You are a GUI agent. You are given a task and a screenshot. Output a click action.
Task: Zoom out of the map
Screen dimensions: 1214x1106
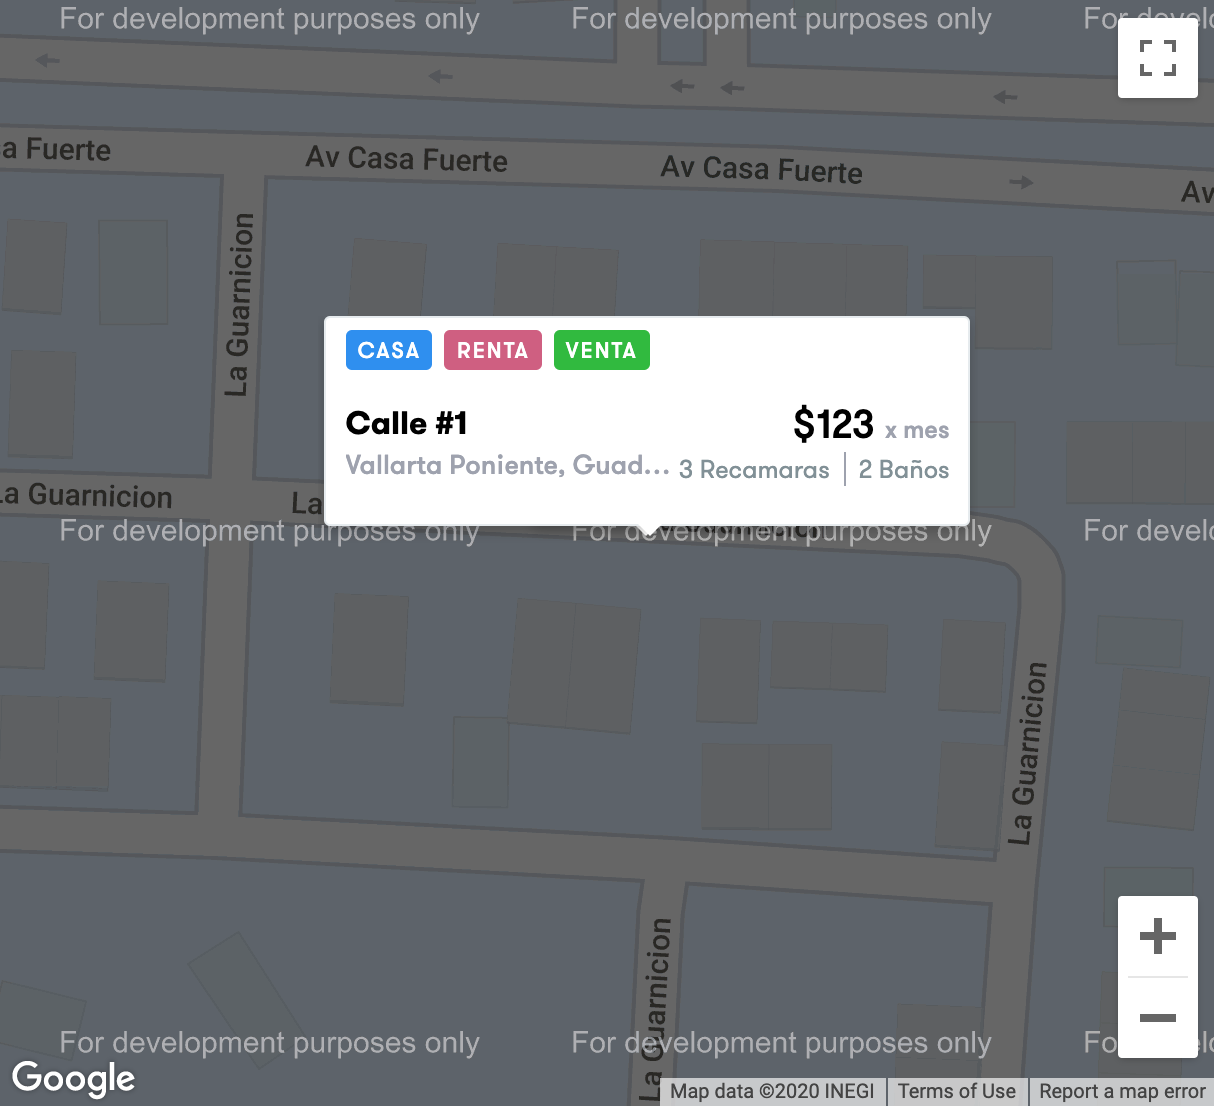pyautogui.click(x=1158, y=1018)
